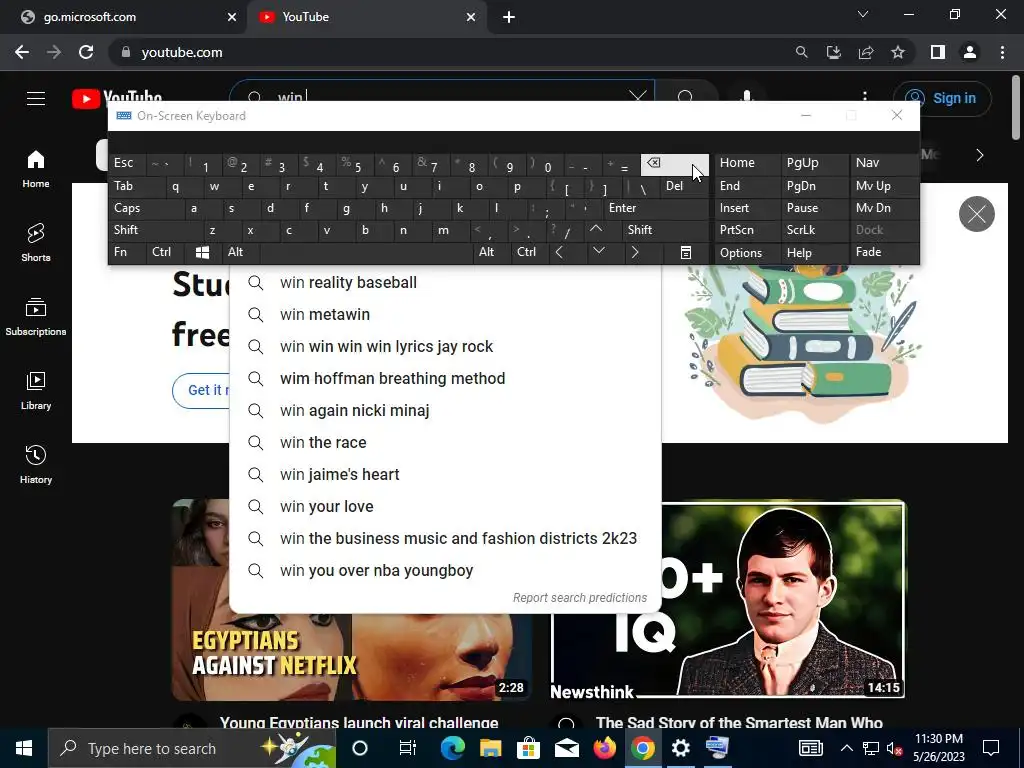Open Windows Settings gear on taskbar

[x=680, y=748]
